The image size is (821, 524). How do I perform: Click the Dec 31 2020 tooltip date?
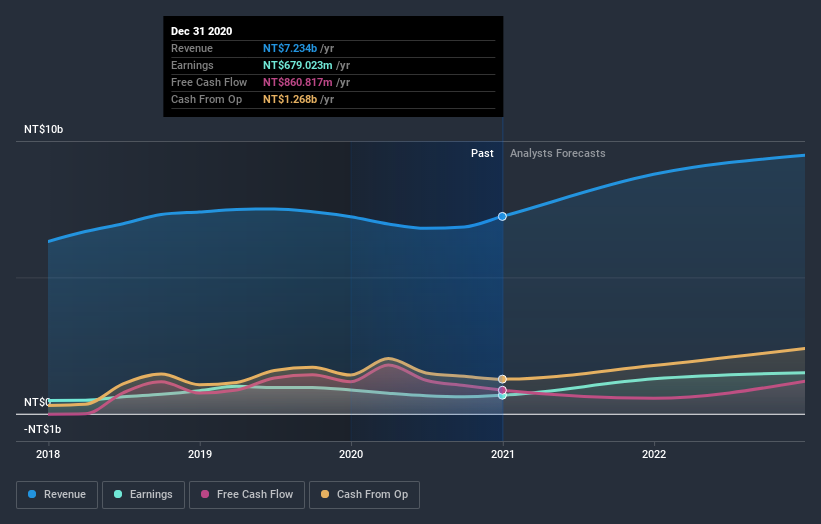pyautogui.click(x=202, y=31)
